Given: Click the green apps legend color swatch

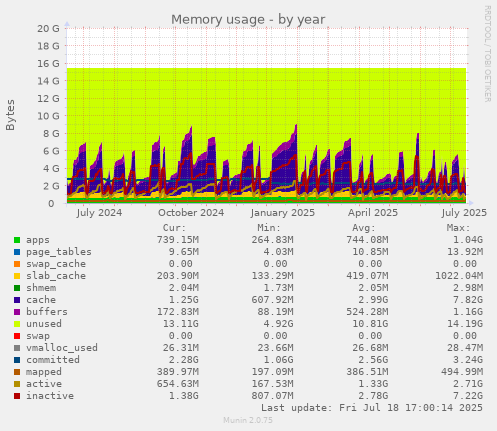Looking at the screenshot, I should 17,240.
